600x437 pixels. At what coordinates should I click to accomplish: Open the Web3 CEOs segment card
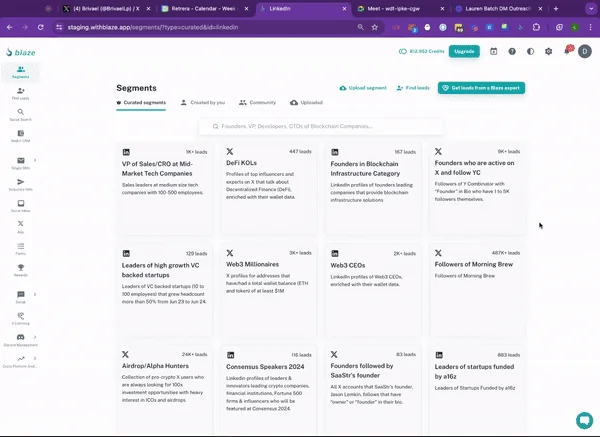(x=373, y=290)
